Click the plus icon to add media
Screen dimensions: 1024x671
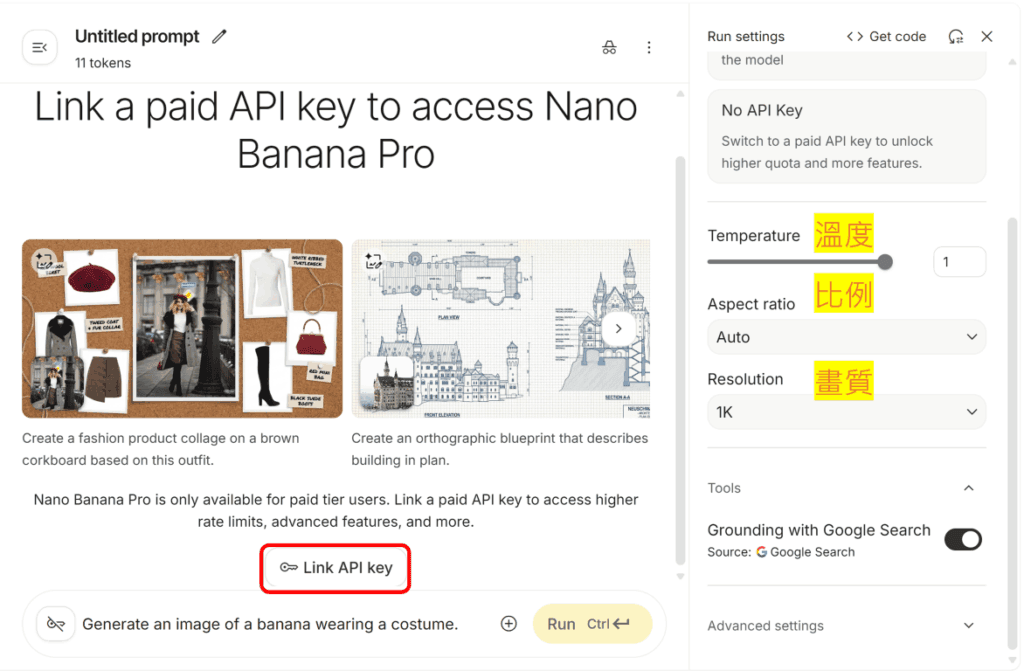tap(509, 624)
